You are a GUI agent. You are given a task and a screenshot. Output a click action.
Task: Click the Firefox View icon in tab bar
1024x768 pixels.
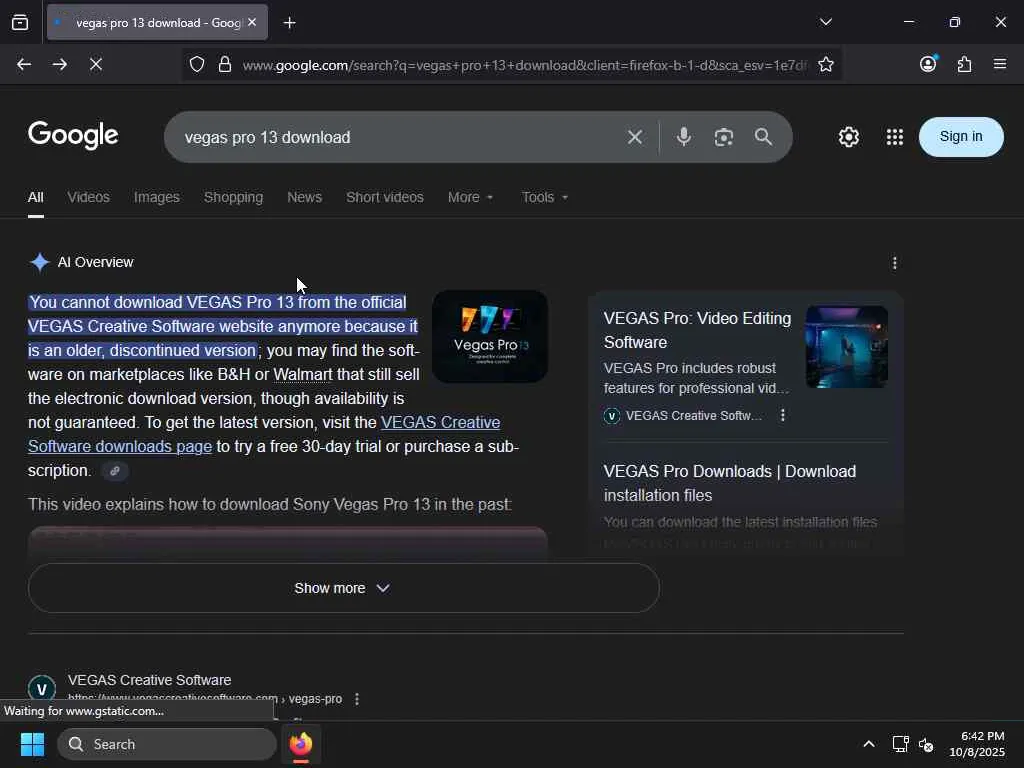pos(20,22)
